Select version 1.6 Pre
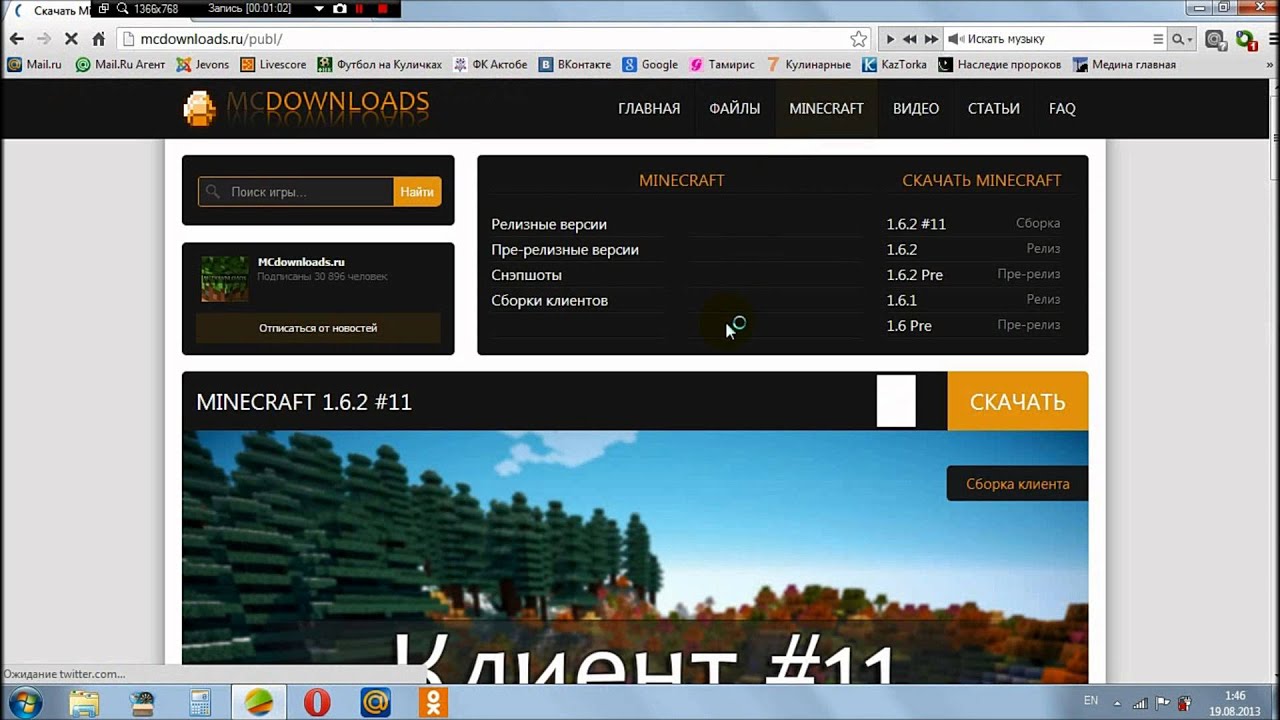 [973, 326]
